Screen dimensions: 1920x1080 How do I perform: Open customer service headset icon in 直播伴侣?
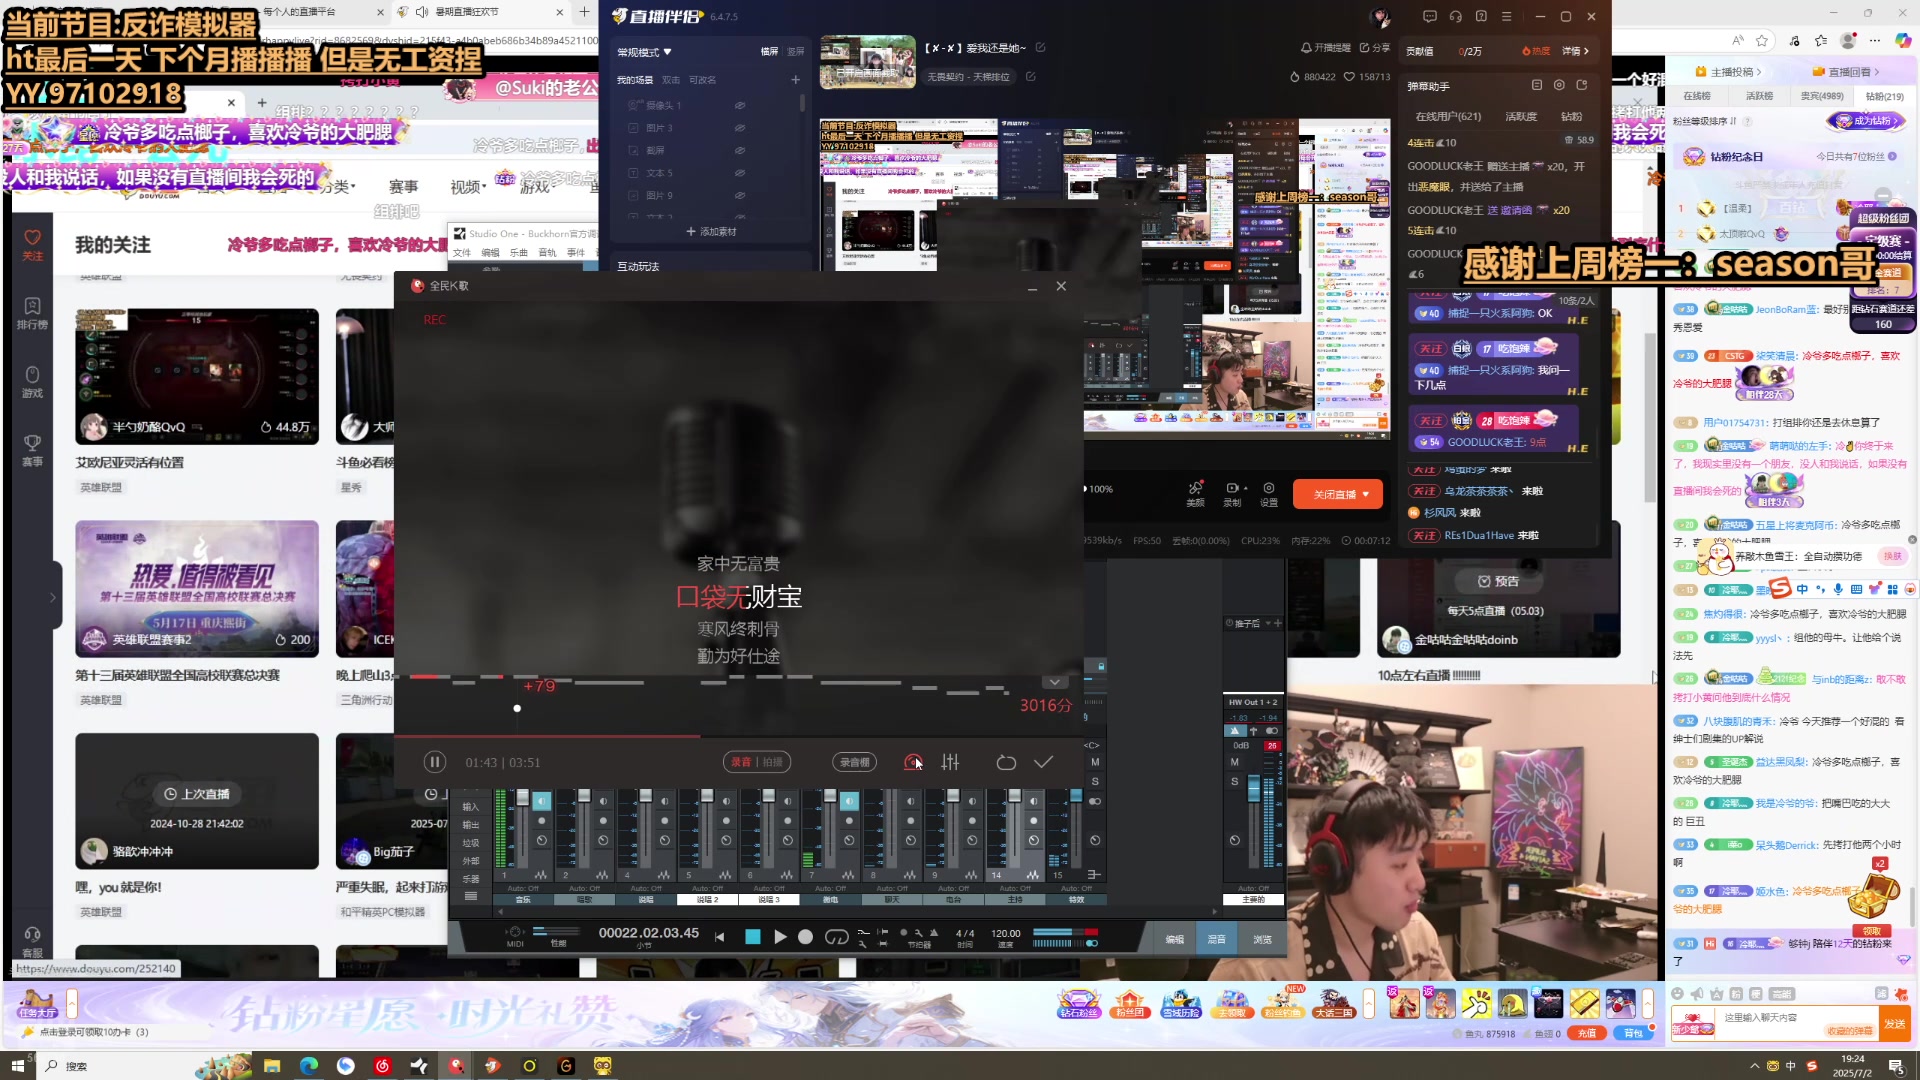click(1455, 16)
